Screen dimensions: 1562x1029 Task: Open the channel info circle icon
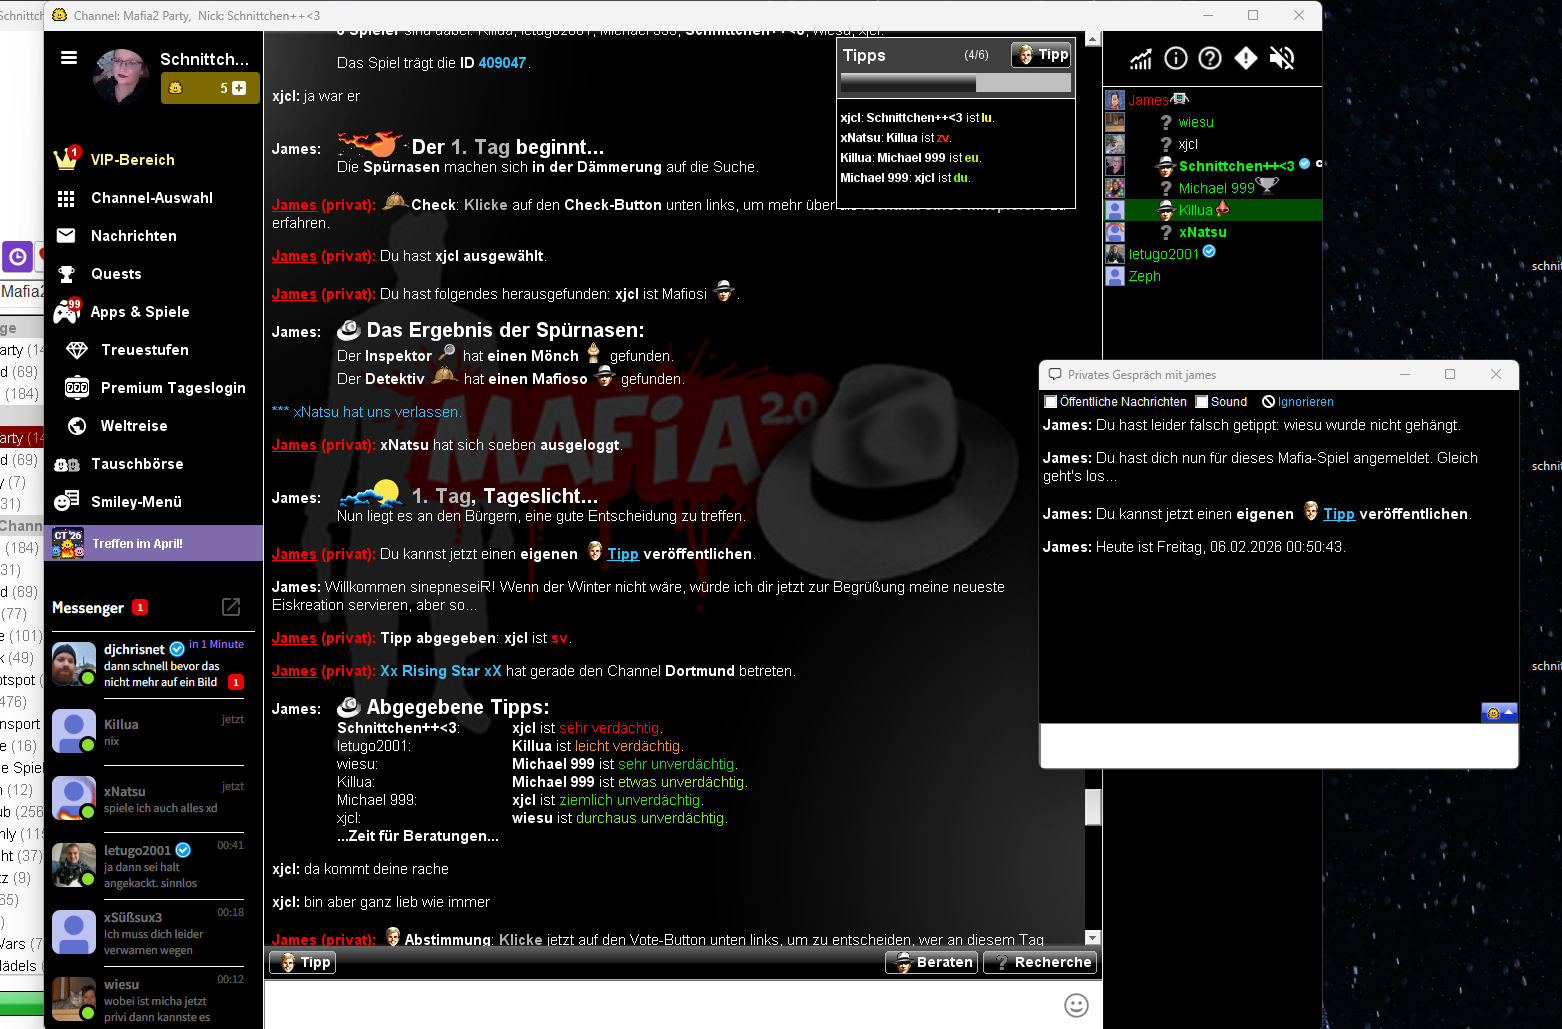click(x=1176, y=59)
